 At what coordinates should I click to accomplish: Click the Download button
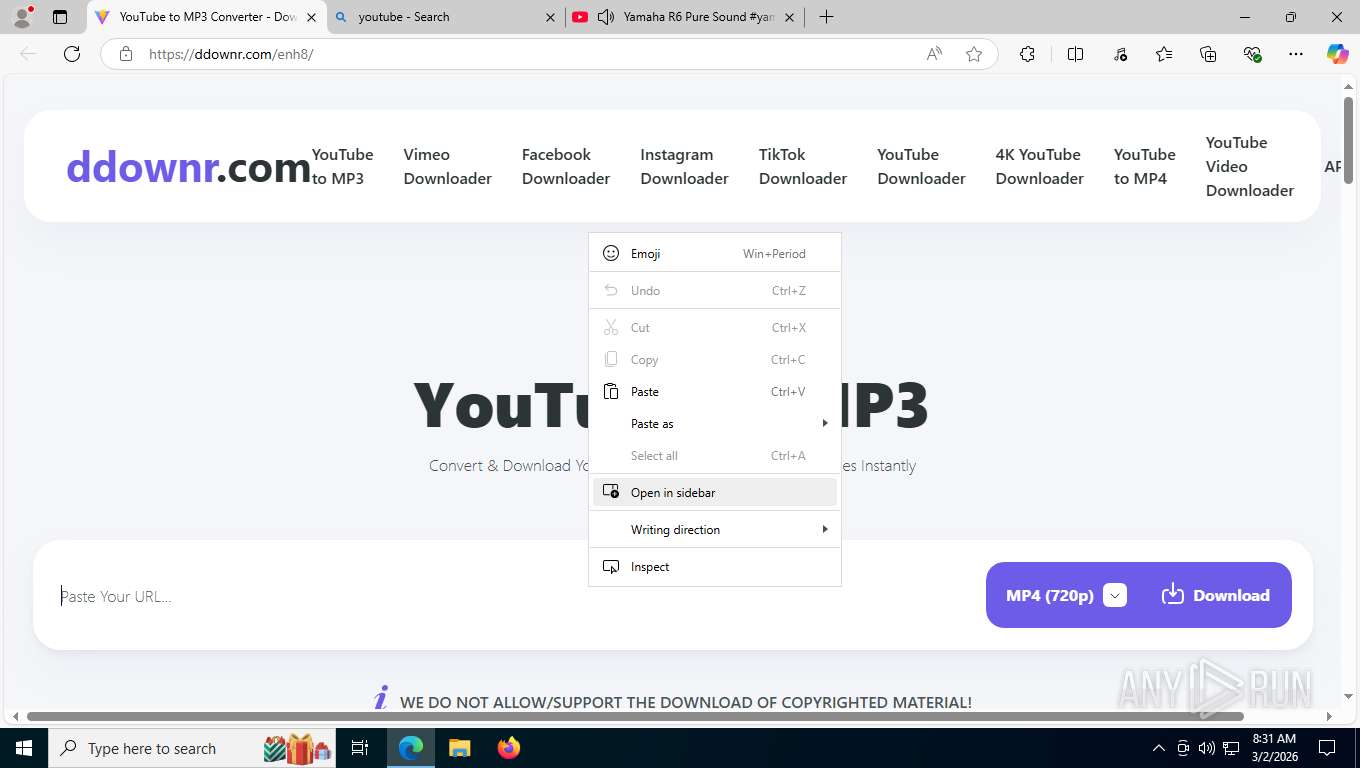pyautogui.click(x=1216, y=595)
